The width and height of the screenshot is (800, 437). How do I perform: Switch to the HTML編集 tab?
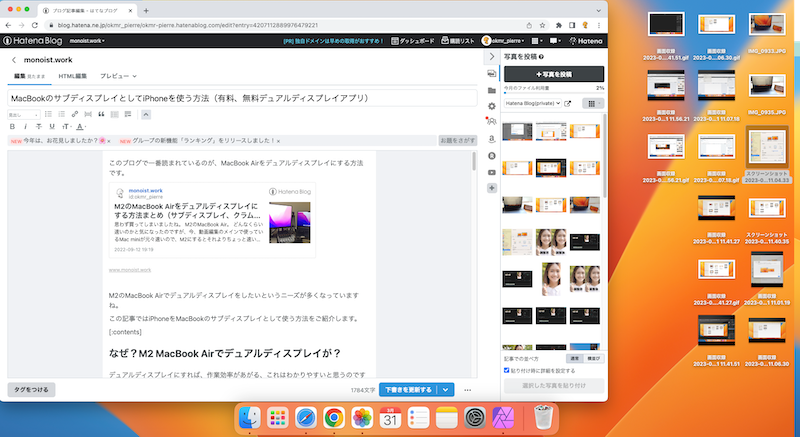pos(72,76)
